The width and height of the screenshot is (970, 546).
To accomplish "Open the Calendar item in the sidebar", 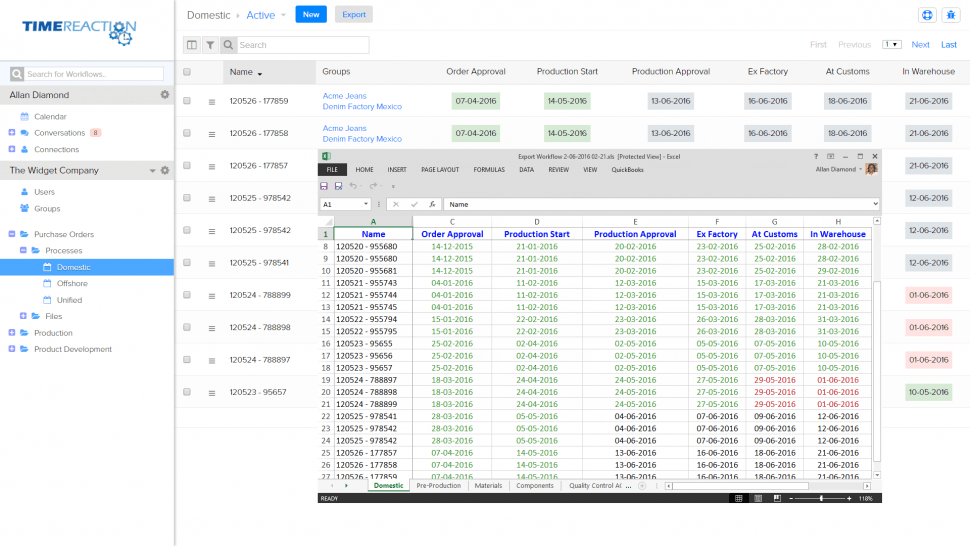I will pyautogui.click(x=50, y=116).
